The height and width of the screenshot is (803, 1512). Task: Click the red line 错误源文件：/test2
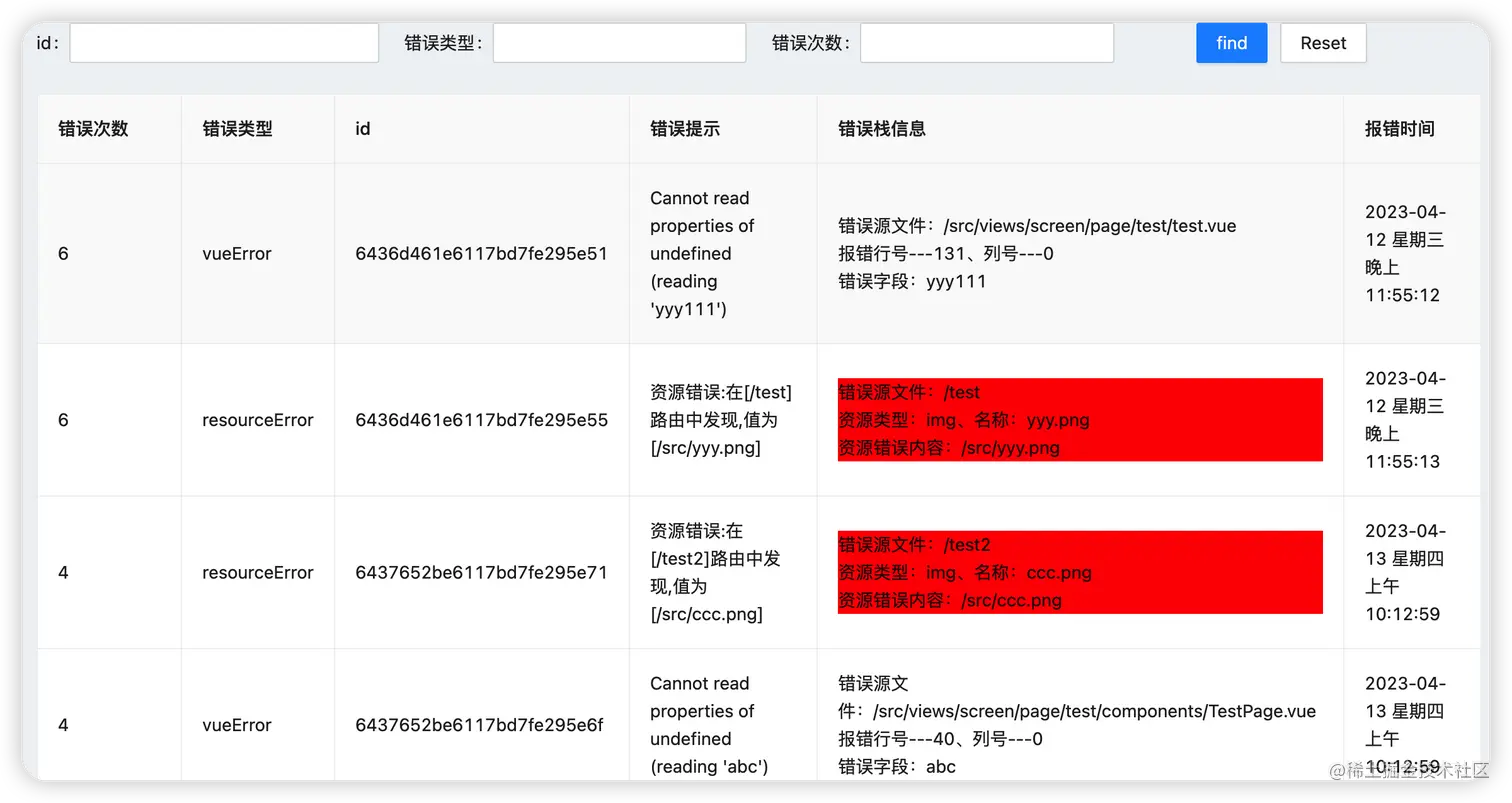tap(914, 545)
